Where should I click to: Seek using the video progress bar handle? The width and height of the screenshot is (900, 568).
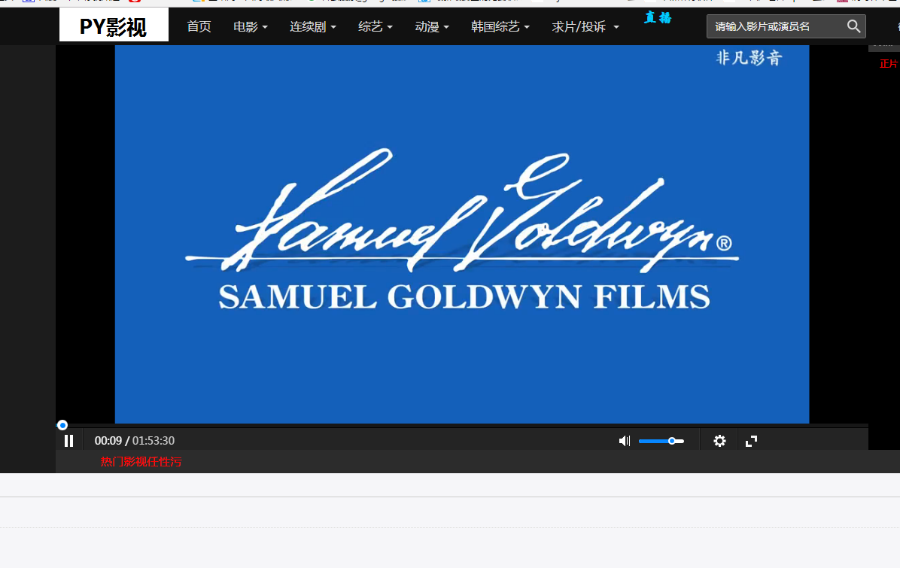63,425
